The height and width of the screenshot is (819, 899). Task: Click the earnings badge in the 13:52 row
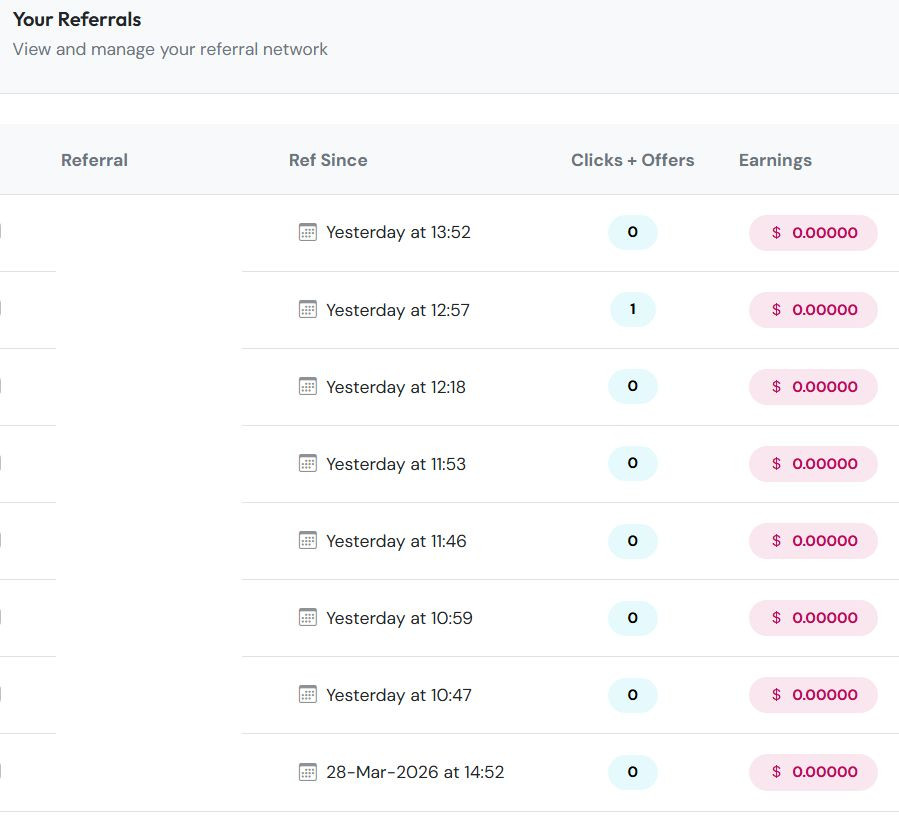(x=813, y=232)
